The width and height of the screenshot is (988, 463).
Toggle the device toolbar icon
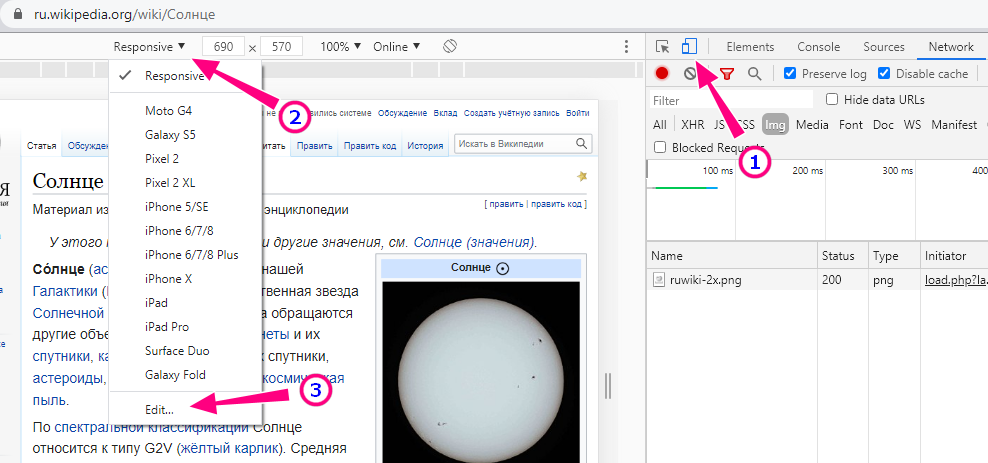click(x=689, y=47)
